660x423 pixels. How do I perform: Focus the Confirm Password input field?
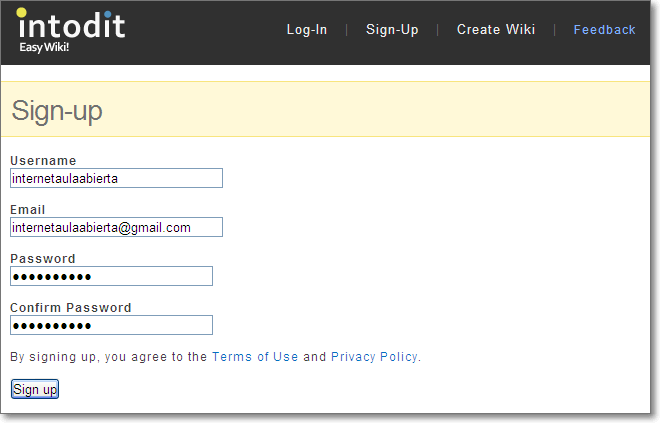point(112,325)
